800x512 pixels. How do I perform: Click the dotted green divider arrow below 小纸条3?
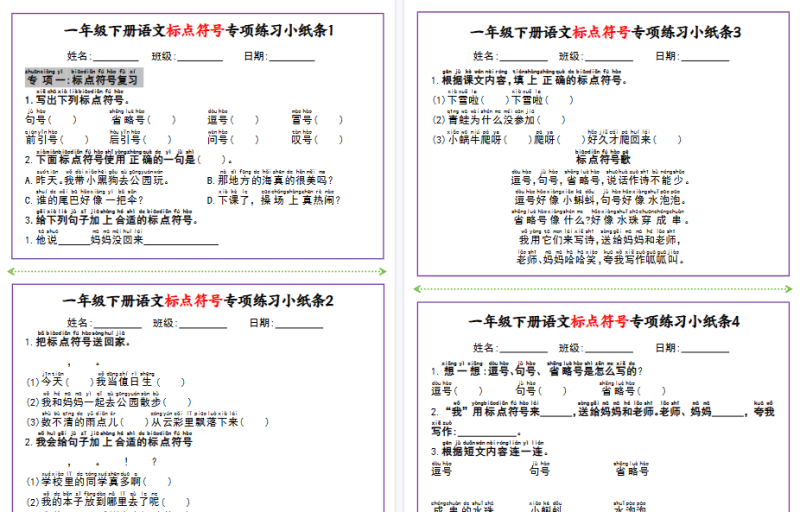click(x=603, y=289)
